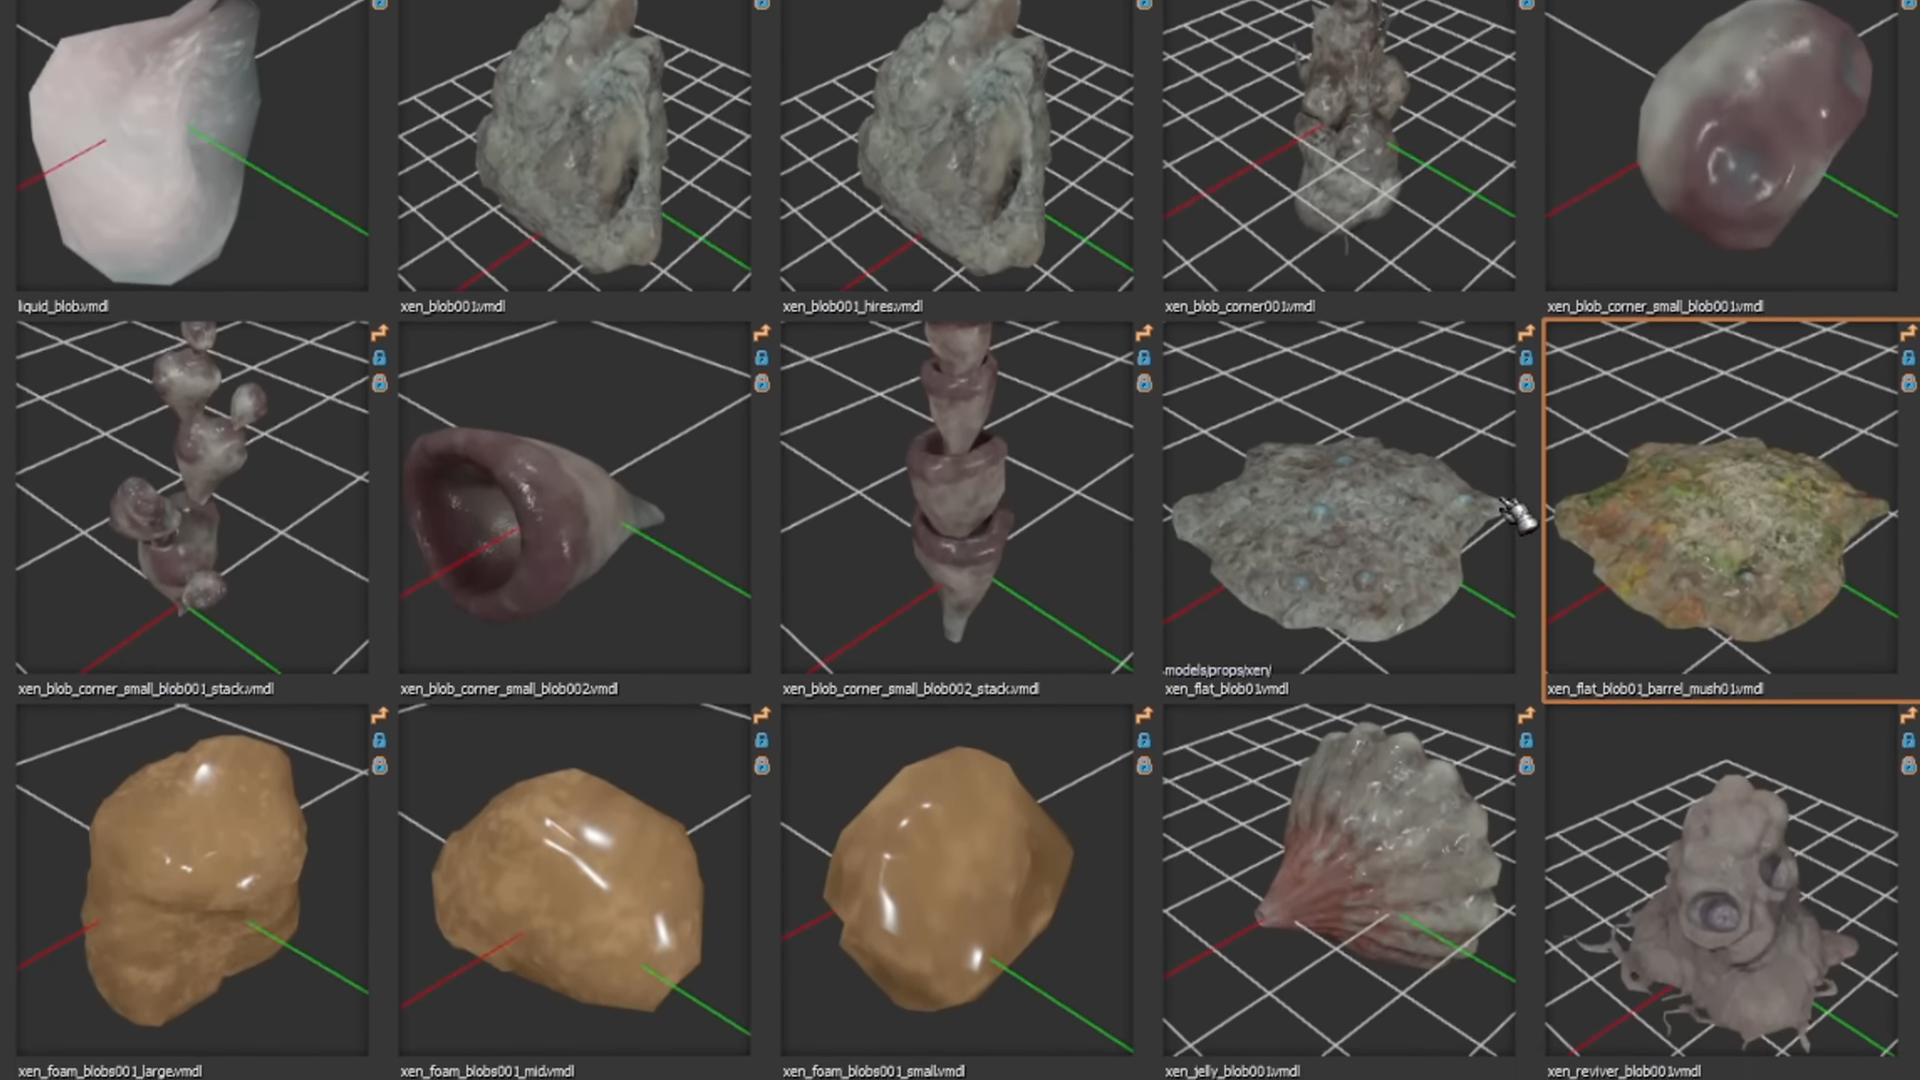
Task: Click the xen_reviver_blob001.vmdl file name
Action: point(1624,1071)
